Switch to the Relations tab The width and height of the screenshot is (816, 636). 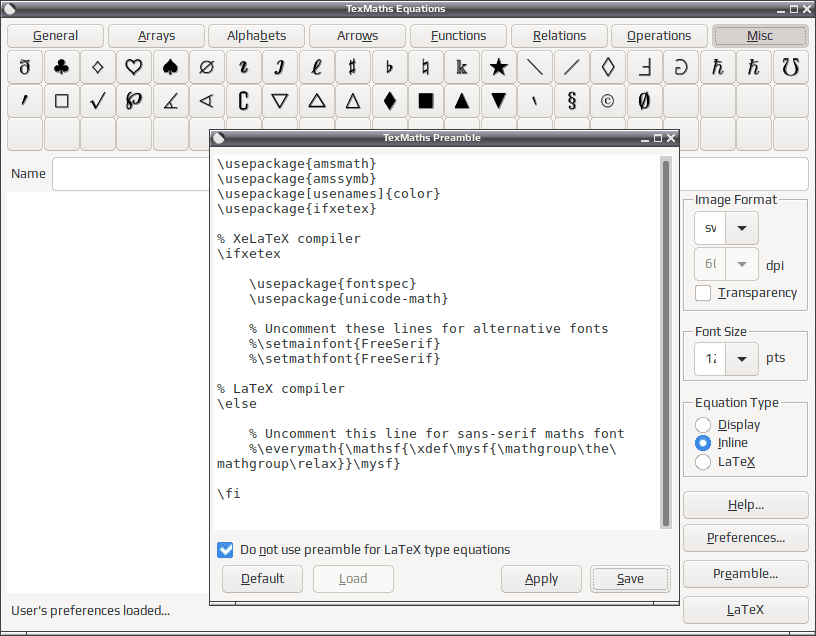tap(559, 35)
